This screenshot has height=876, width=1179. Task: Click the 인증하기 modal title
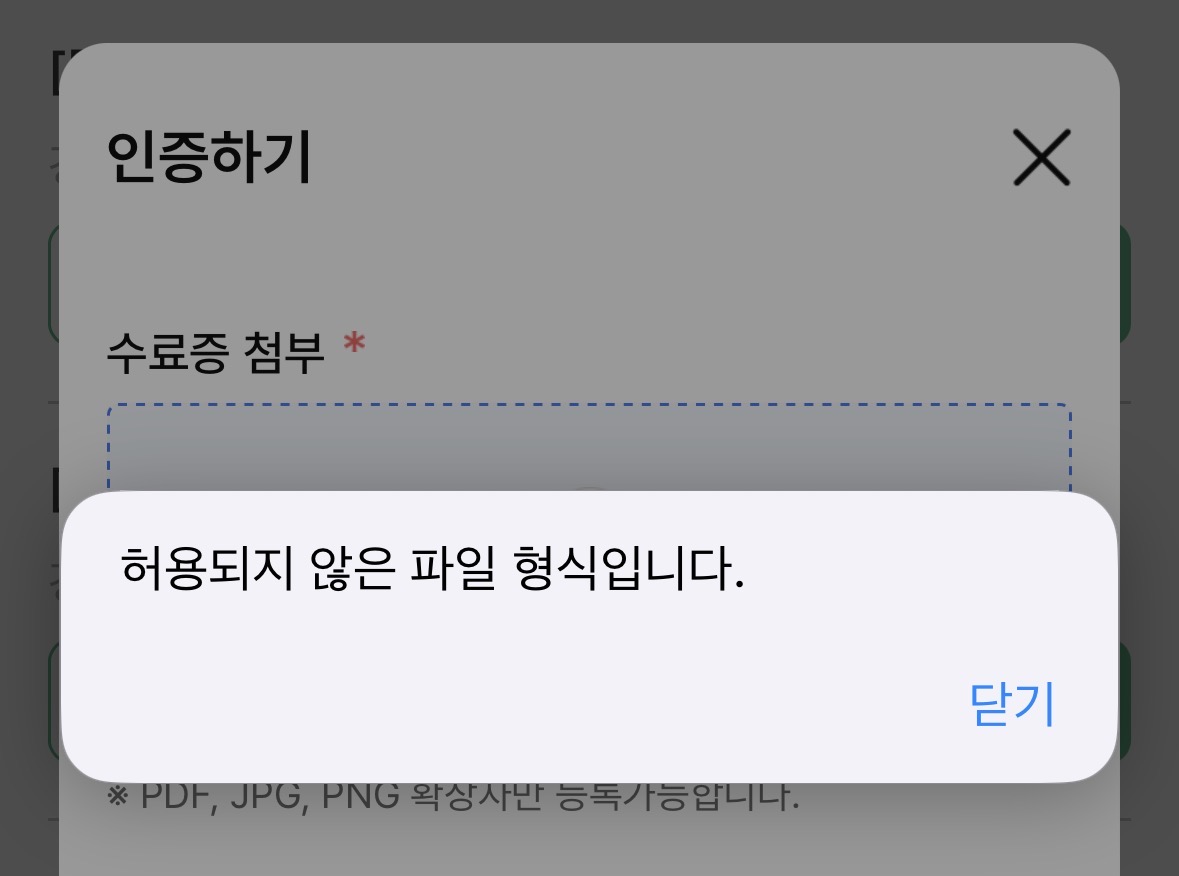point(209,157)
